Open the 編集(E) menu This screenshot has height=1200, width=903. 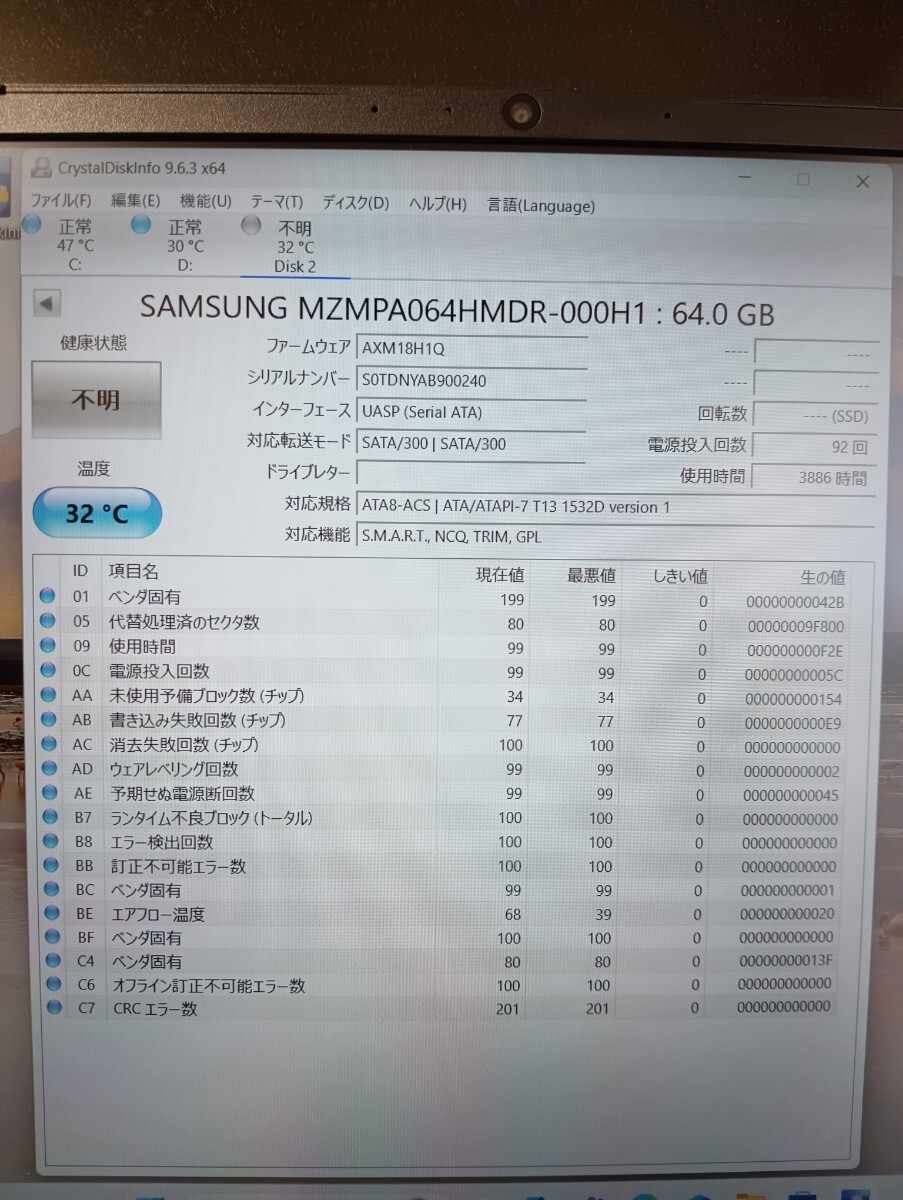135,201
